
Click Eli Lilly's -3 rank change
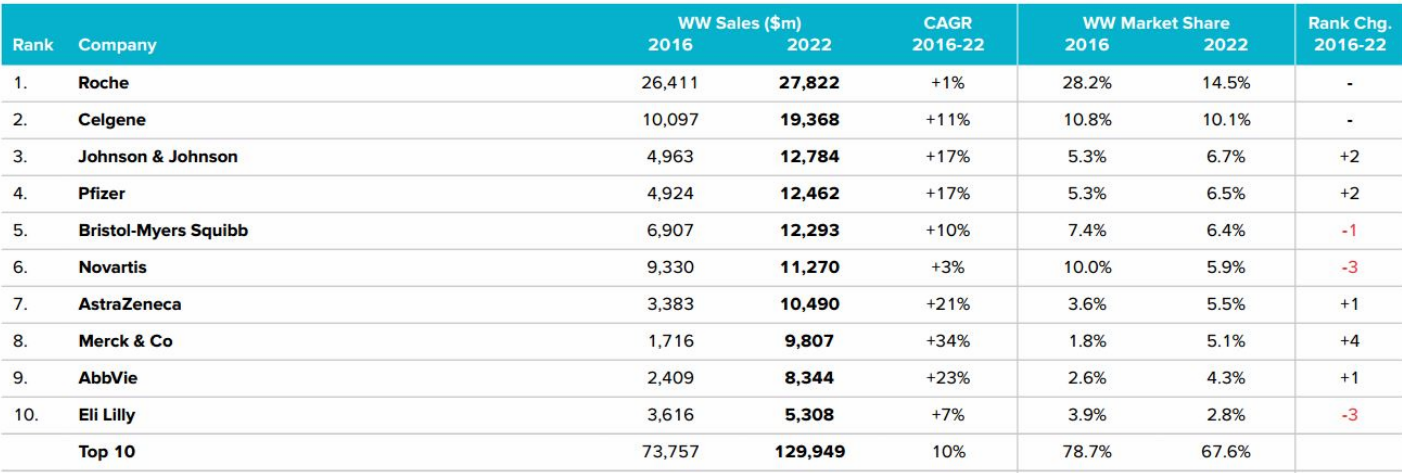1349,415
